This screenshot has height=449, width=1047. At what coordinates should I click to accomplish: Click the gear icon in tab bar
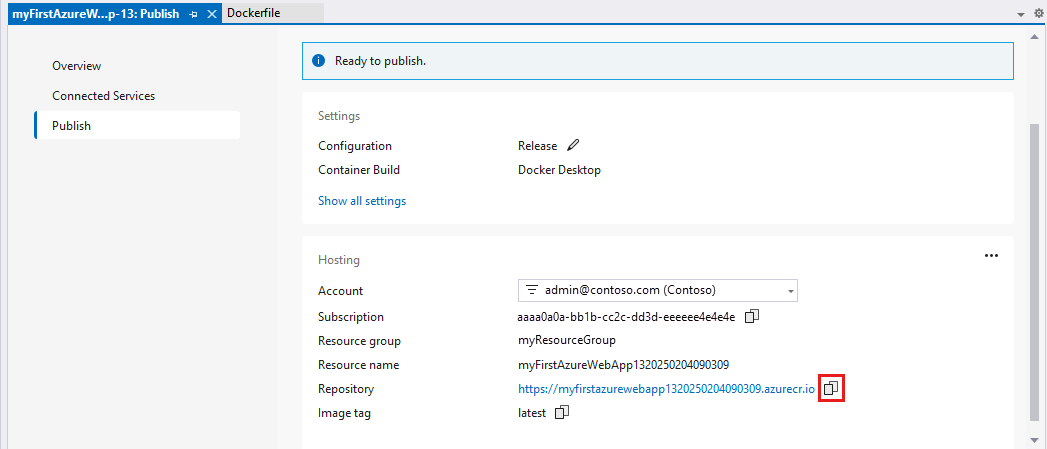1038,13
